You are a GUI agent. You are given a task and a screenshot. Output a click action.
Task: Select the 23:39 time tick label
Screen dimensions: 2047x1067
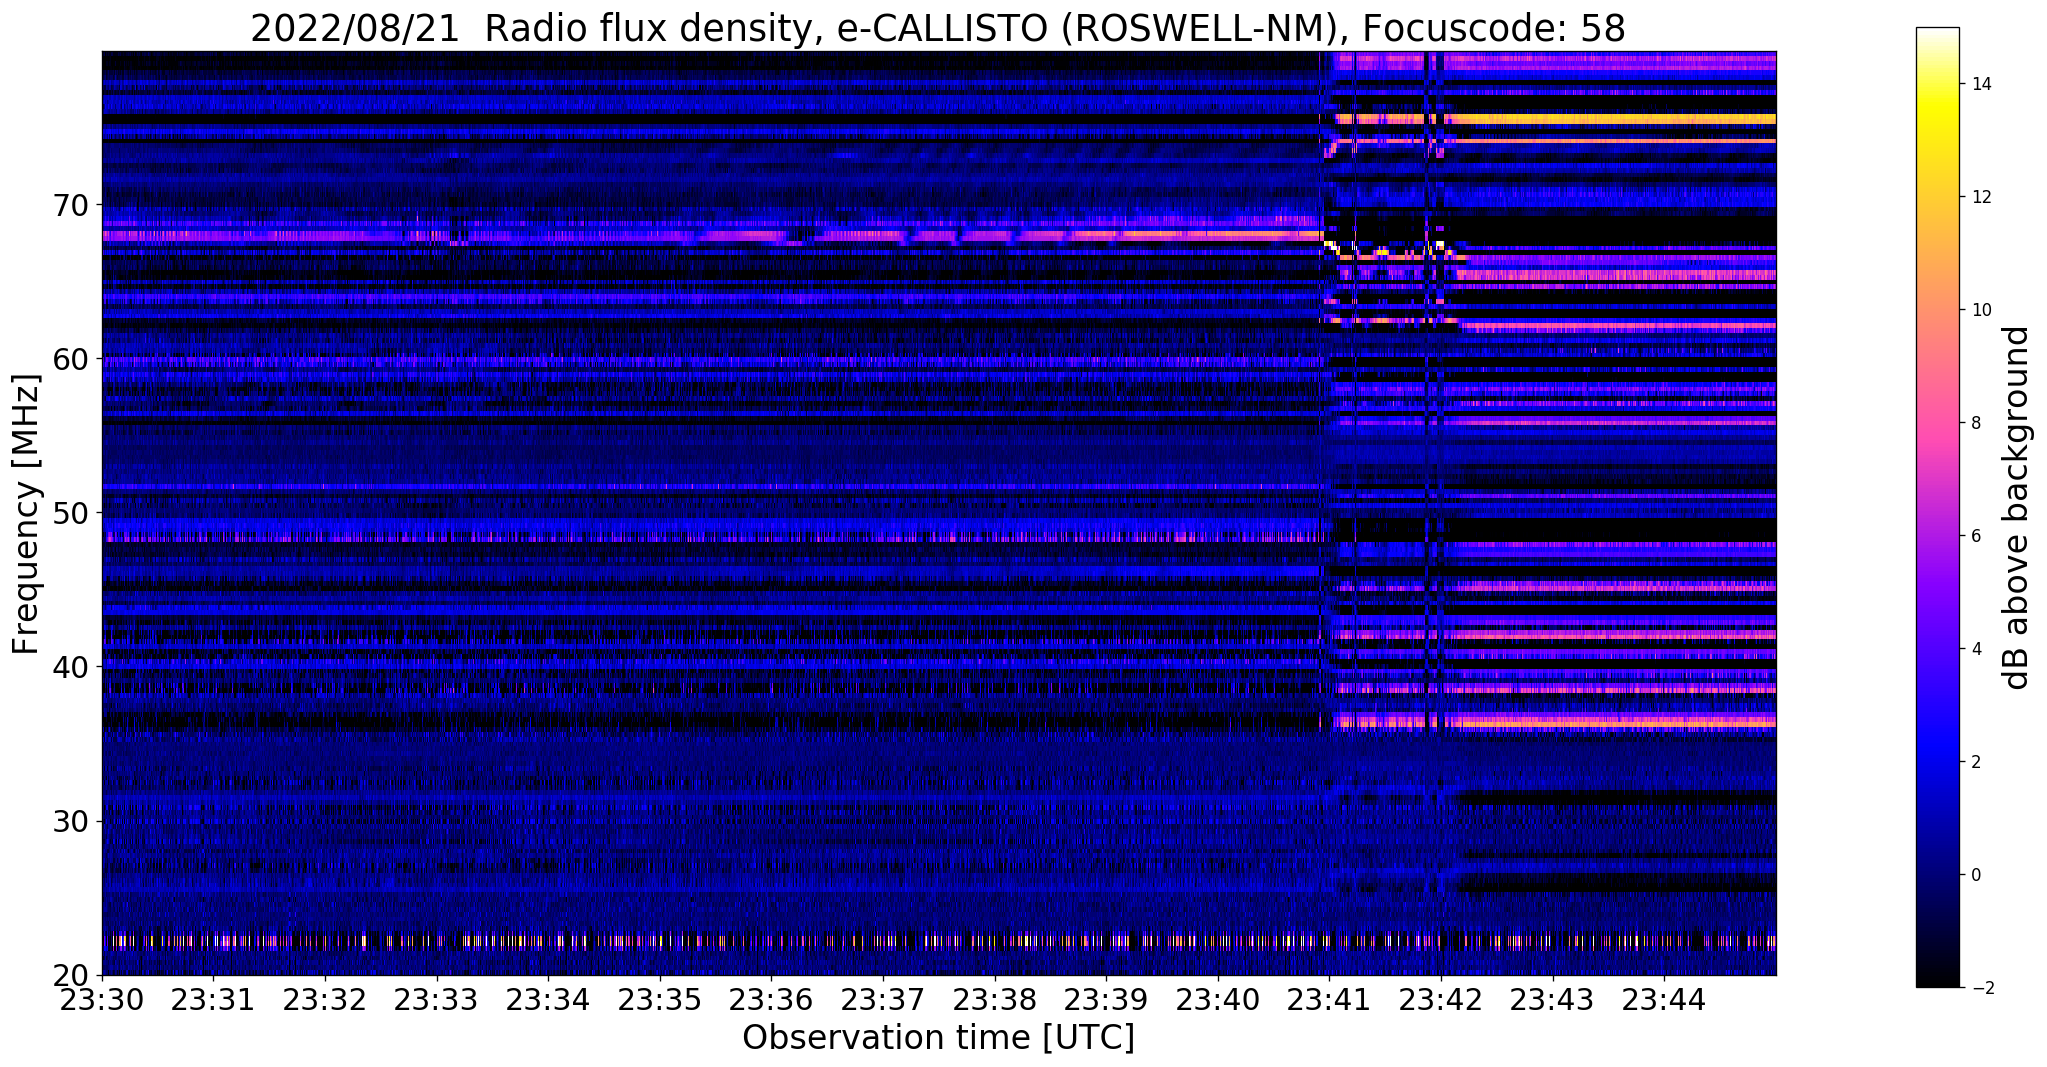1106,1000
